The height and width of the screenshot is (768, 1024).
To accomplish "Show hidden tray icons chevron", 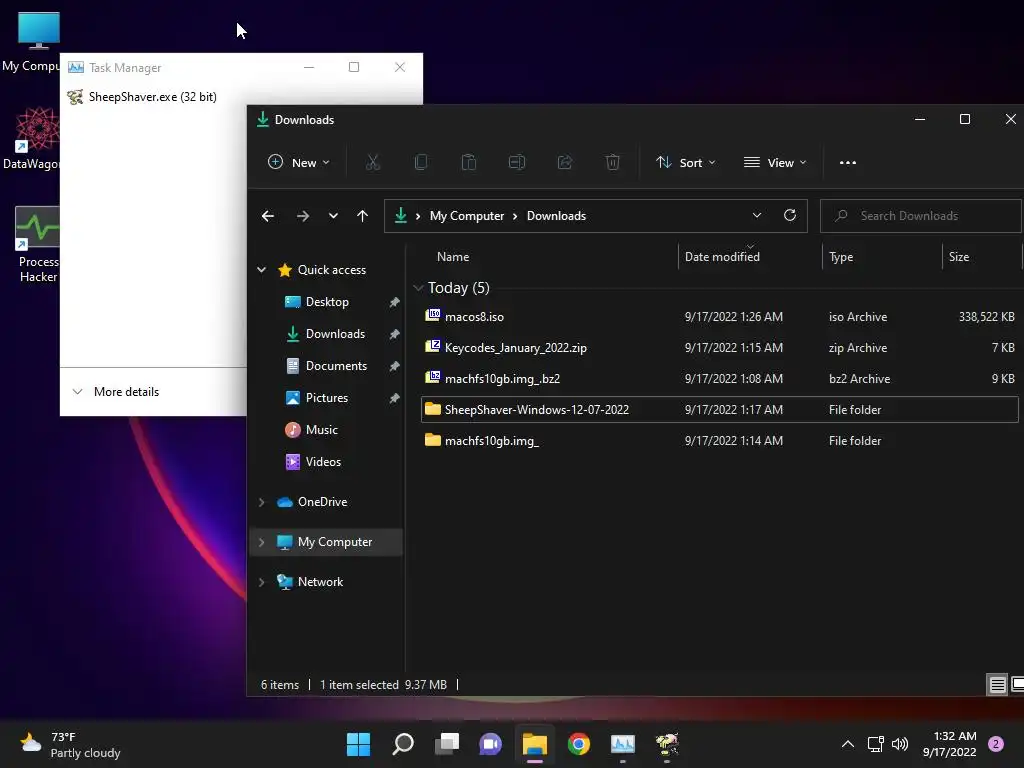I will [x=848, y=744].
